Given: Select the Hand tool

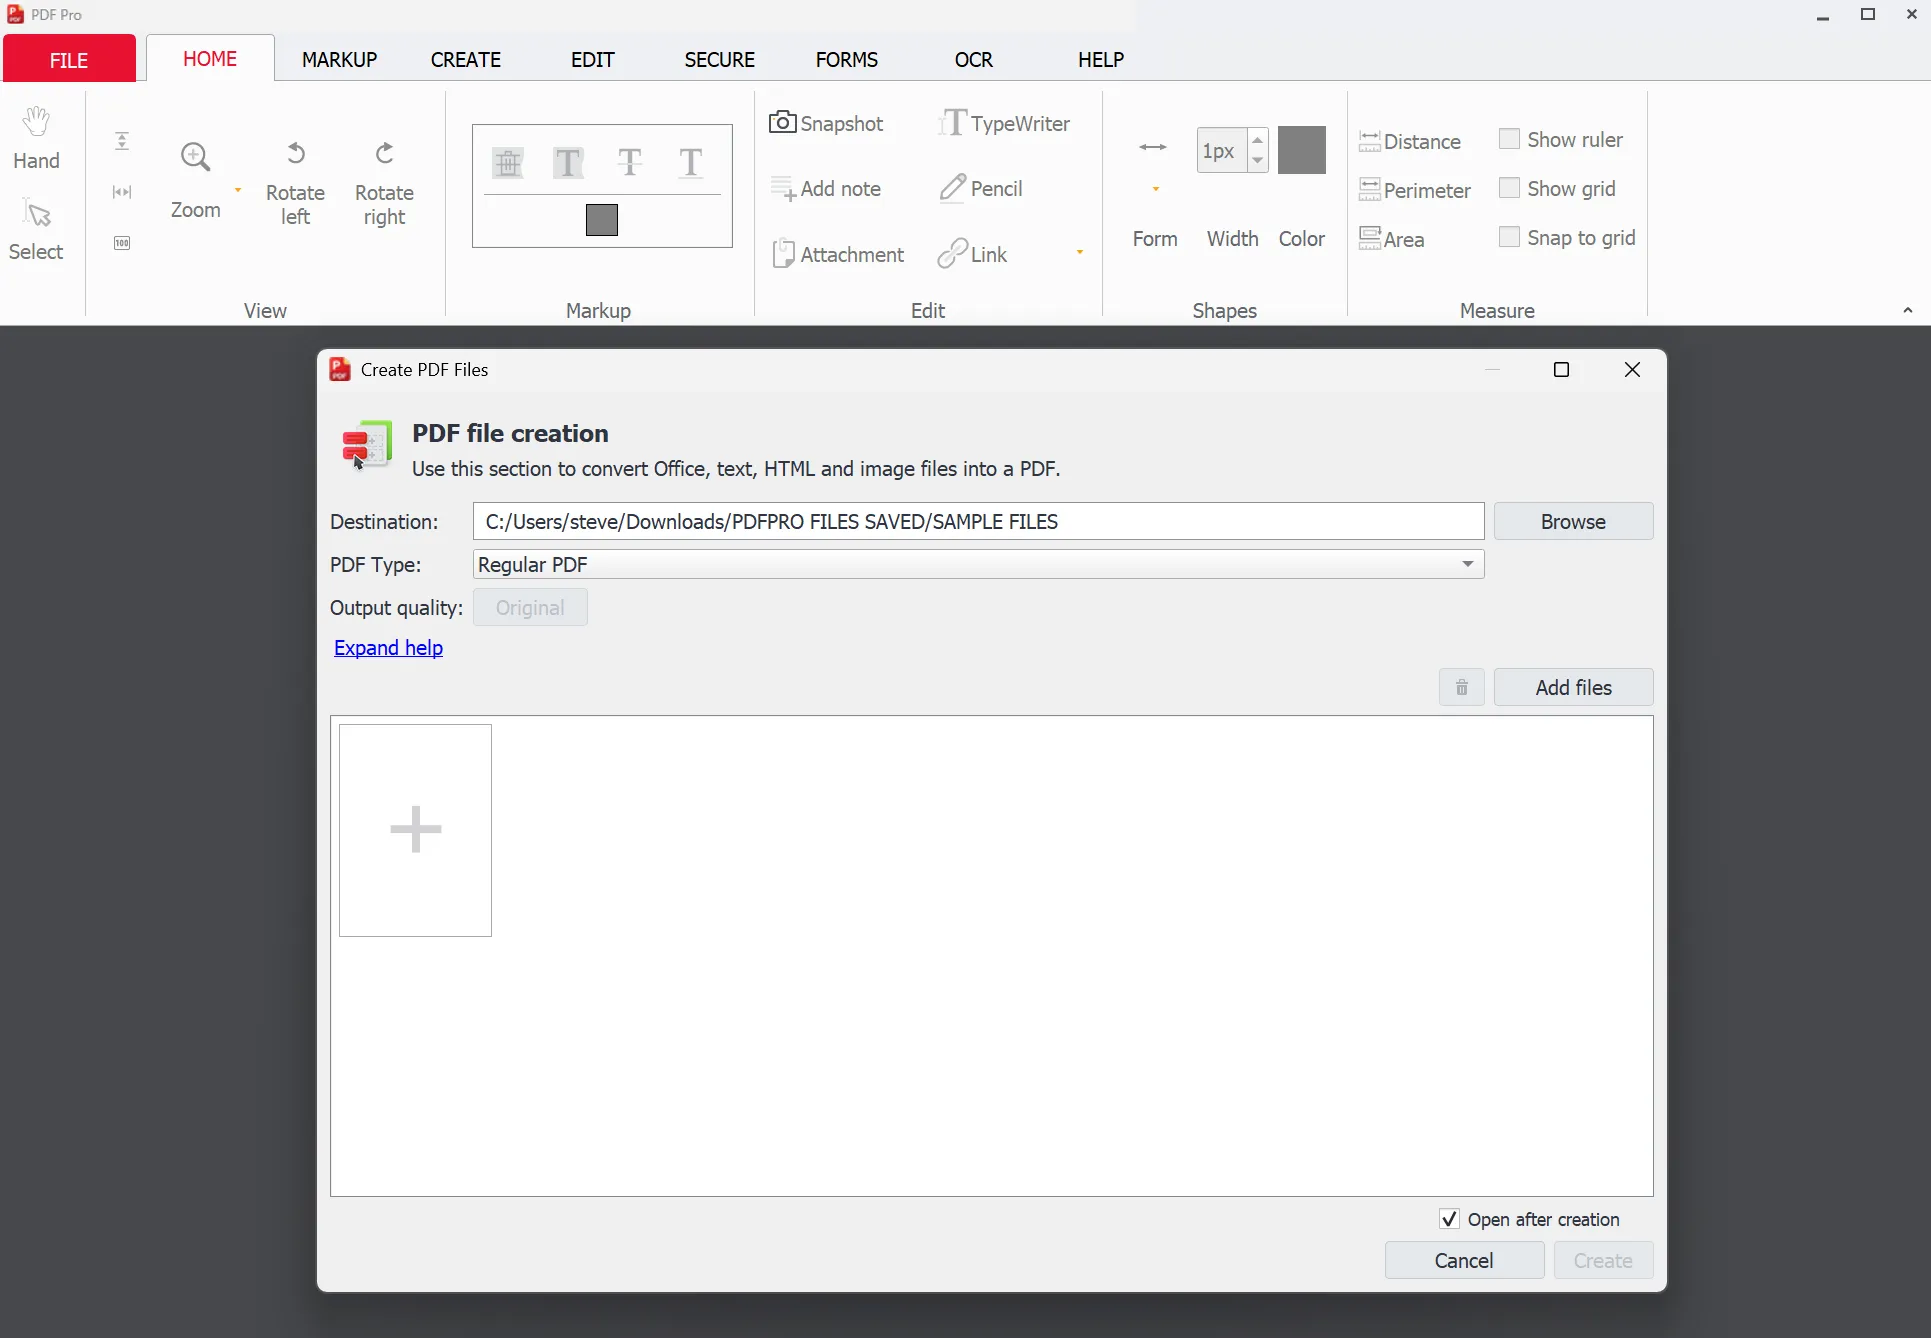Looking at the screenshot, I should click(36, 138).
